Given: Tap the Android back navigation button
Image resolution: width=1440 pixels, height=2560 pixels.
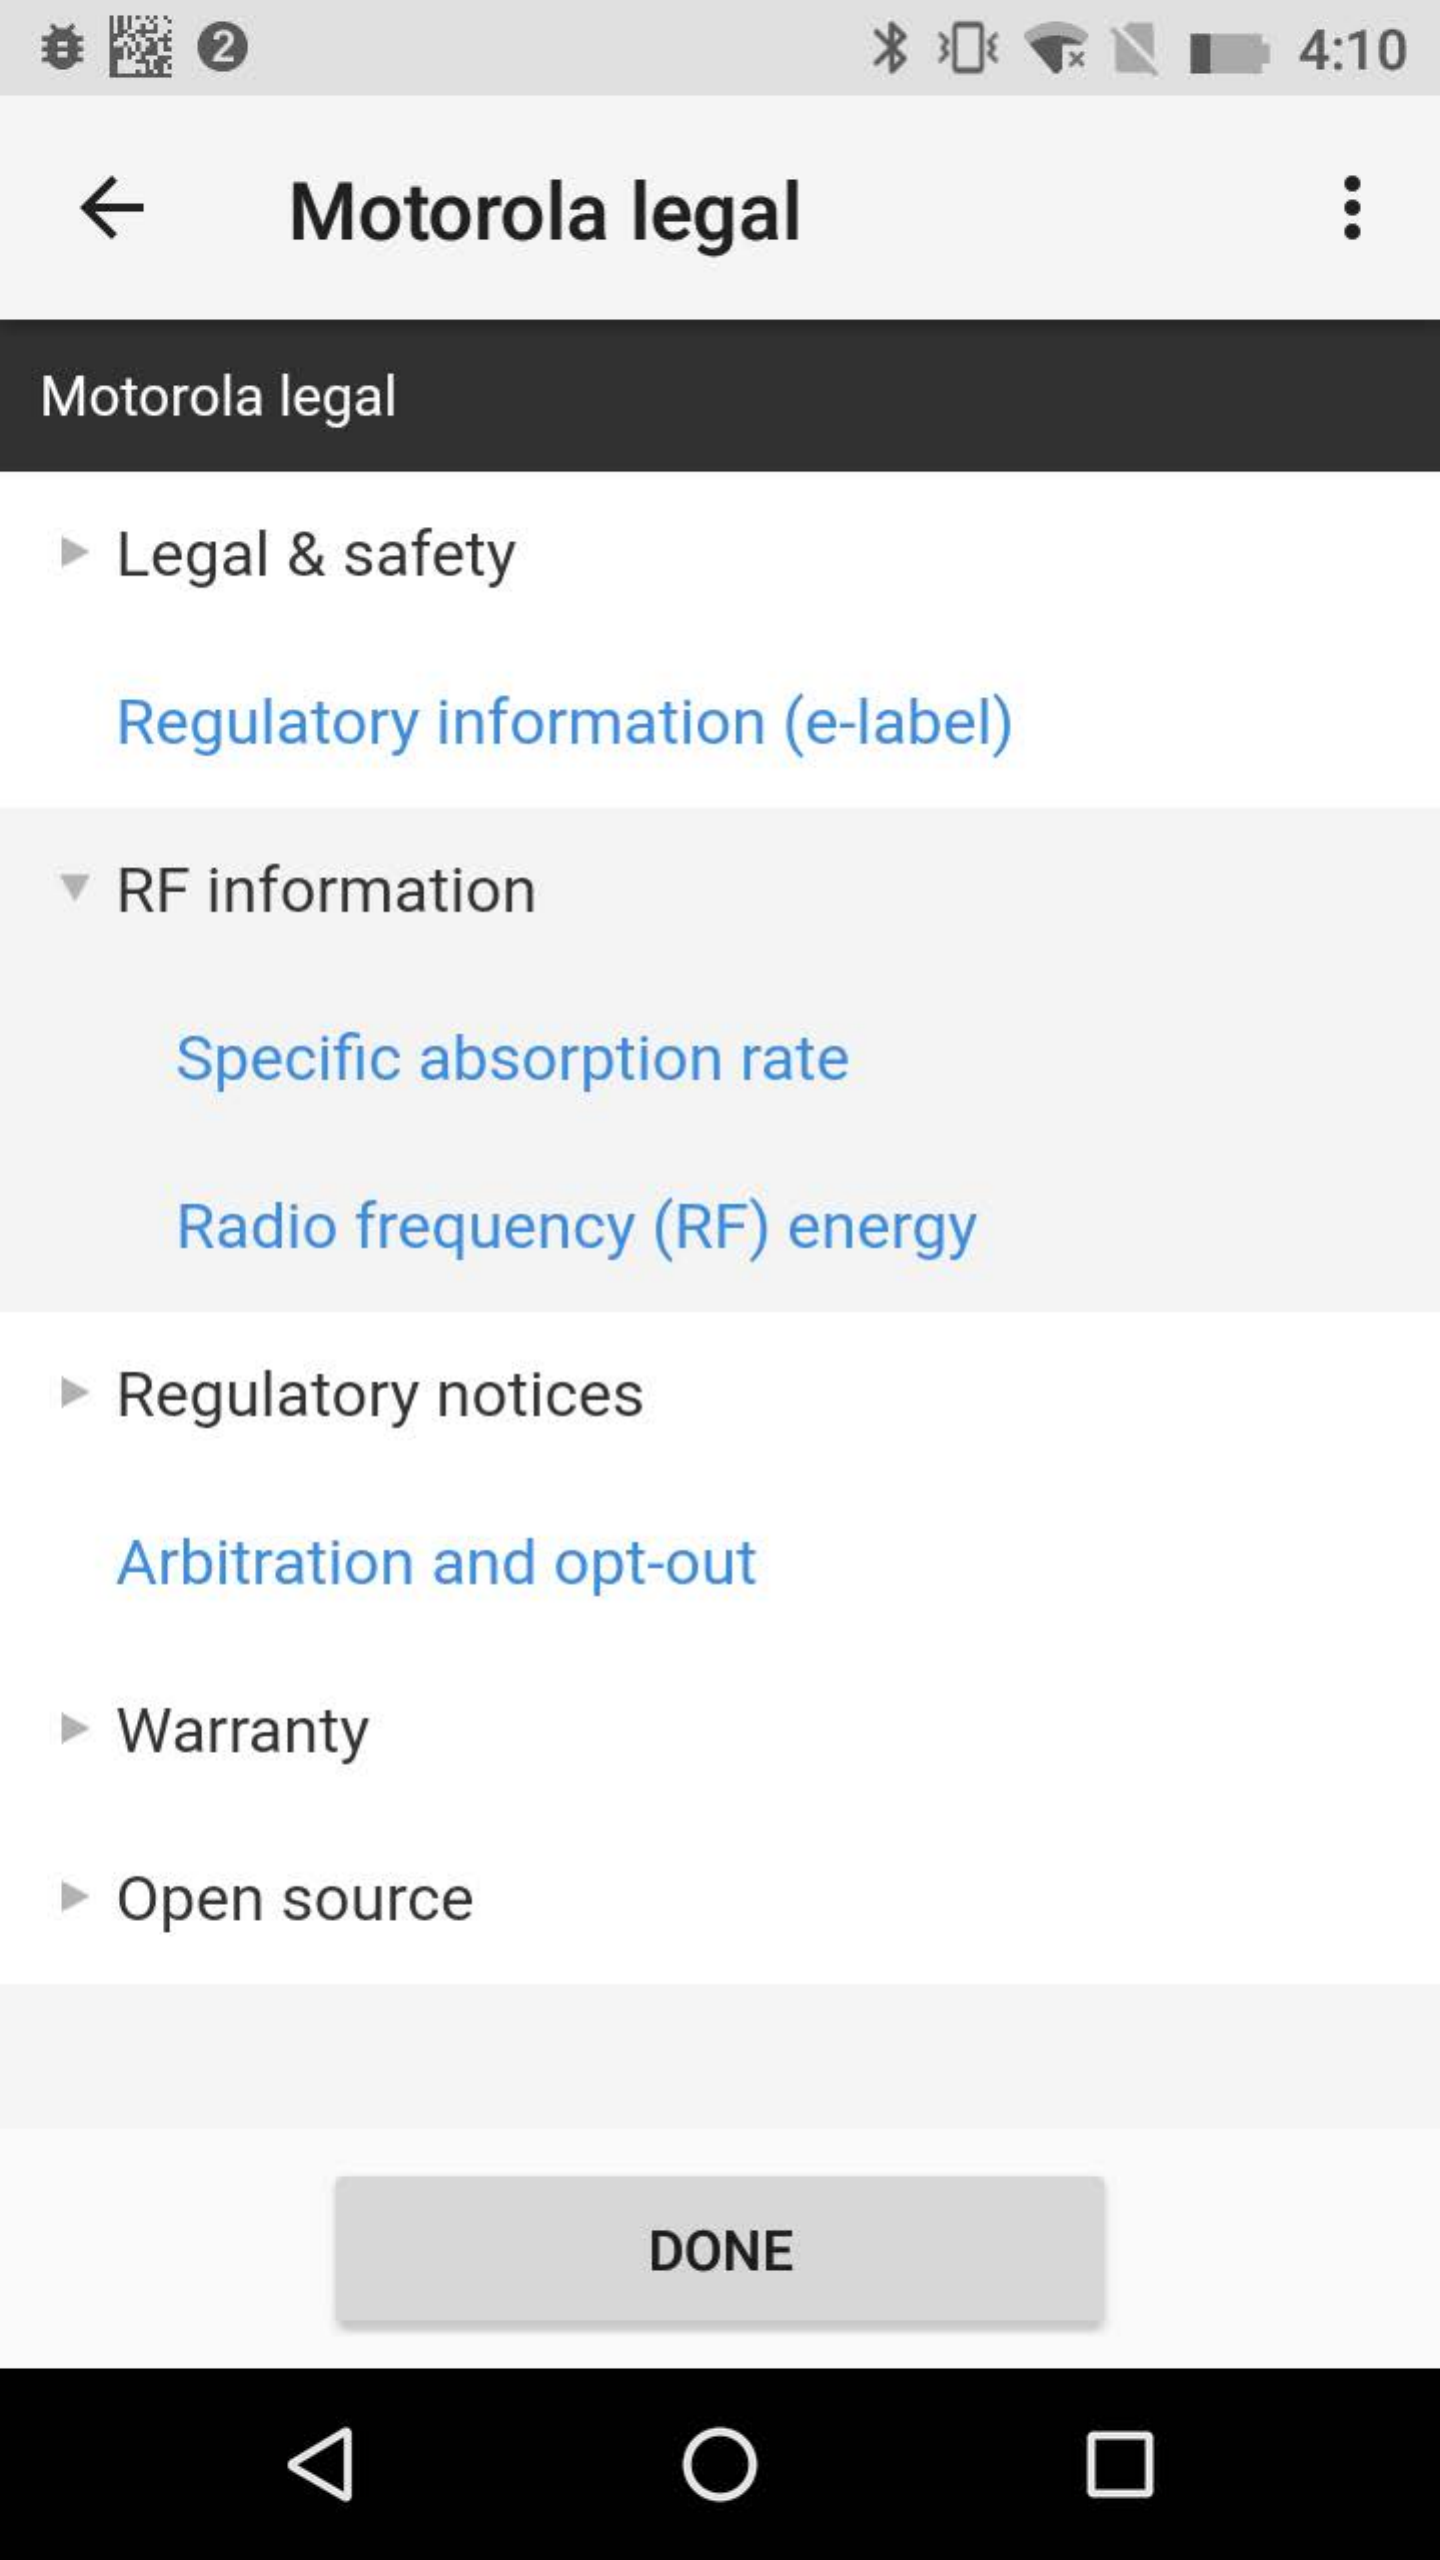Looking at the screenshot, I should click(x=322, y=2464).
